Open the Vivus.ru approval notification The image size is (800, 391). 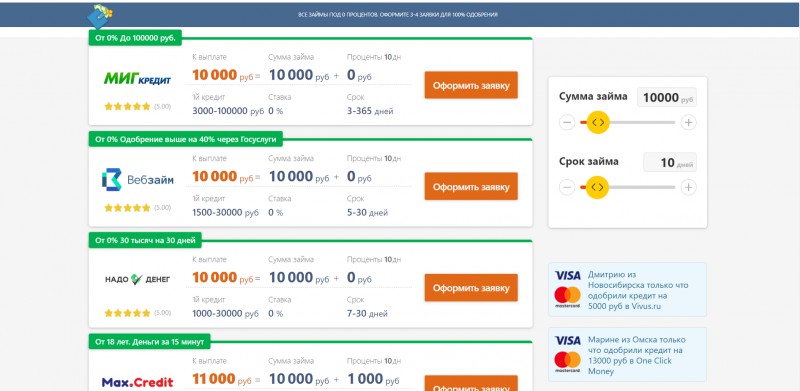click(628, 290)
